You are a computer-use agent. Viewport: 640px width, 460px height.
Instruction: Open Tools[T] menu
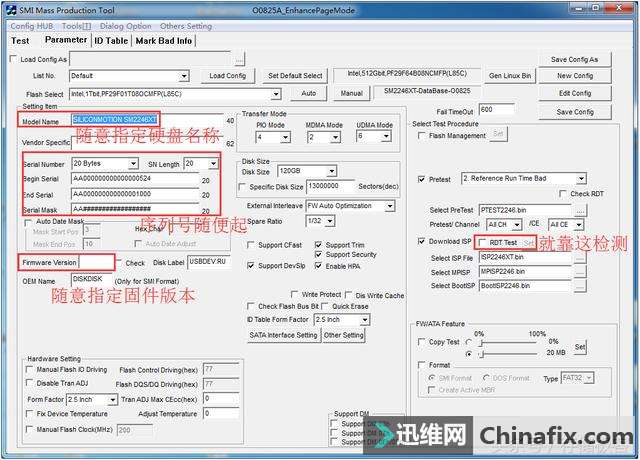click(x=76, y=26)
